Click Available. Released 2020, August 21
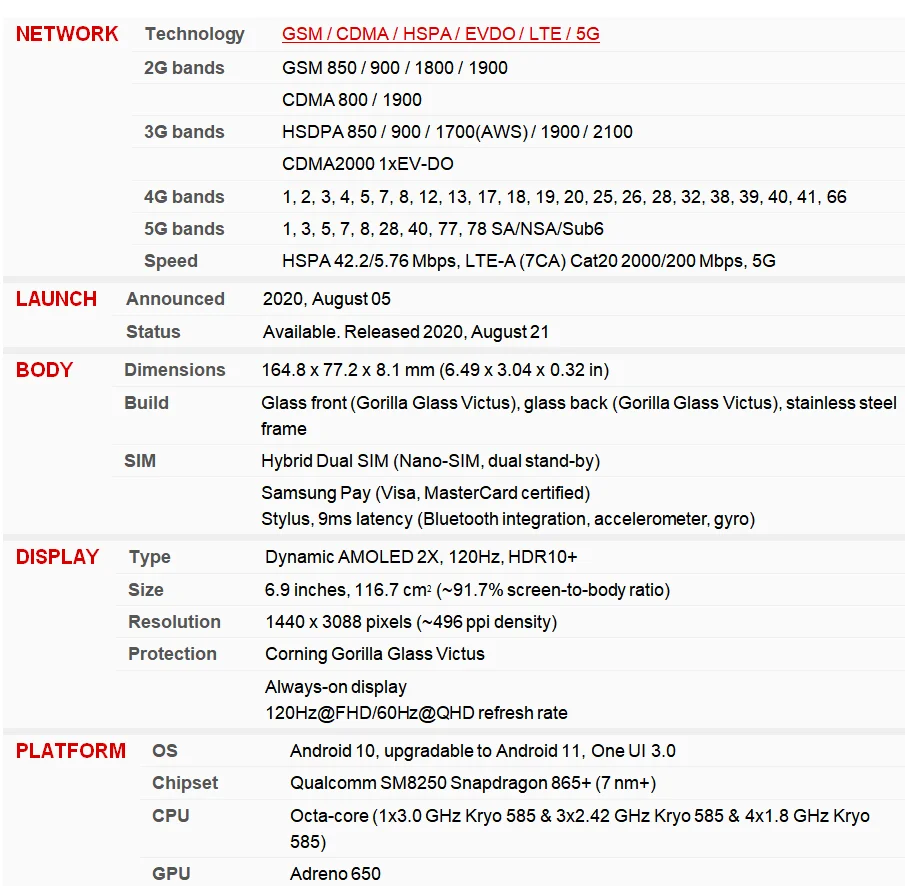The height and width of the screenshot is (886, 905). point(406,332)
